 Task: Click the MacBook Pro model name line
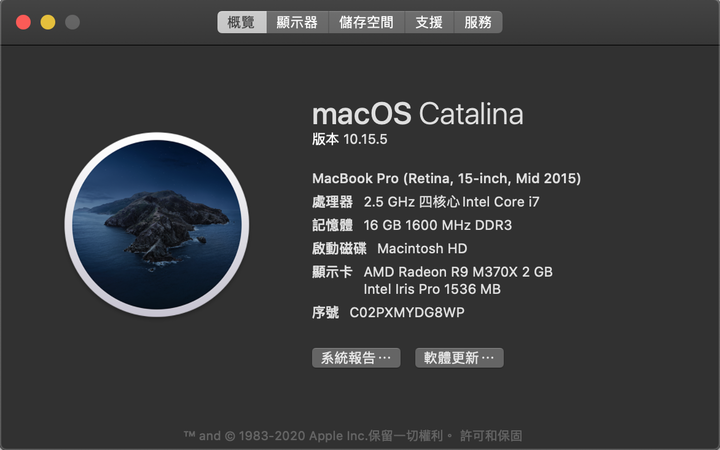click(446, 178)
